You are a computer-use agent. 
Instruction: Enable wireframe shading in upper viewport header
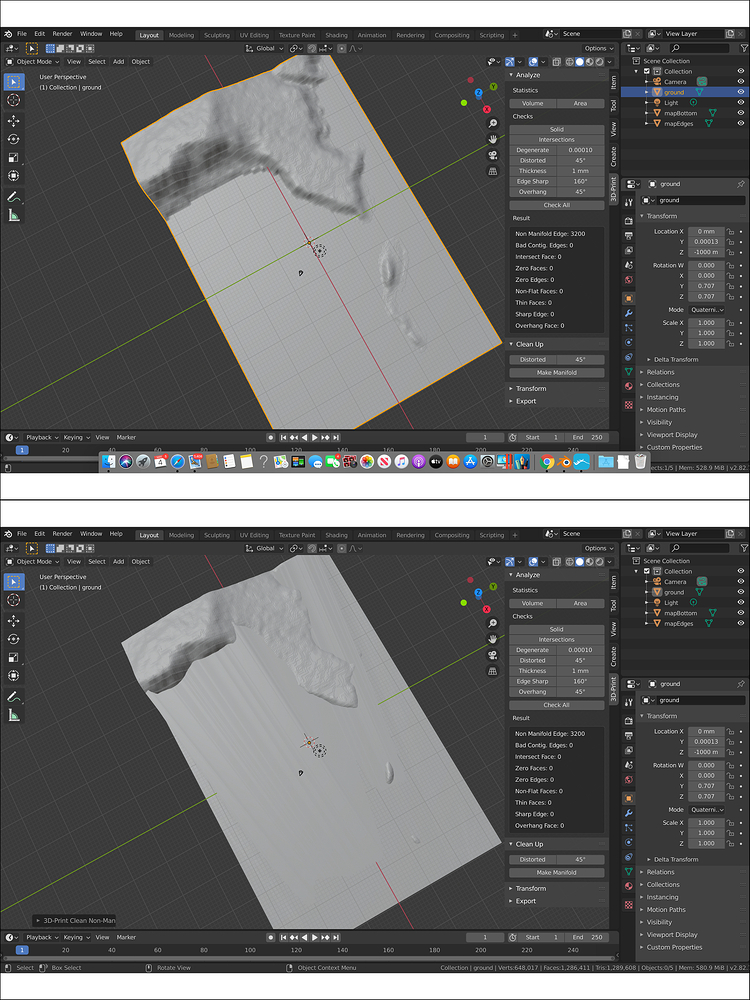570,62
